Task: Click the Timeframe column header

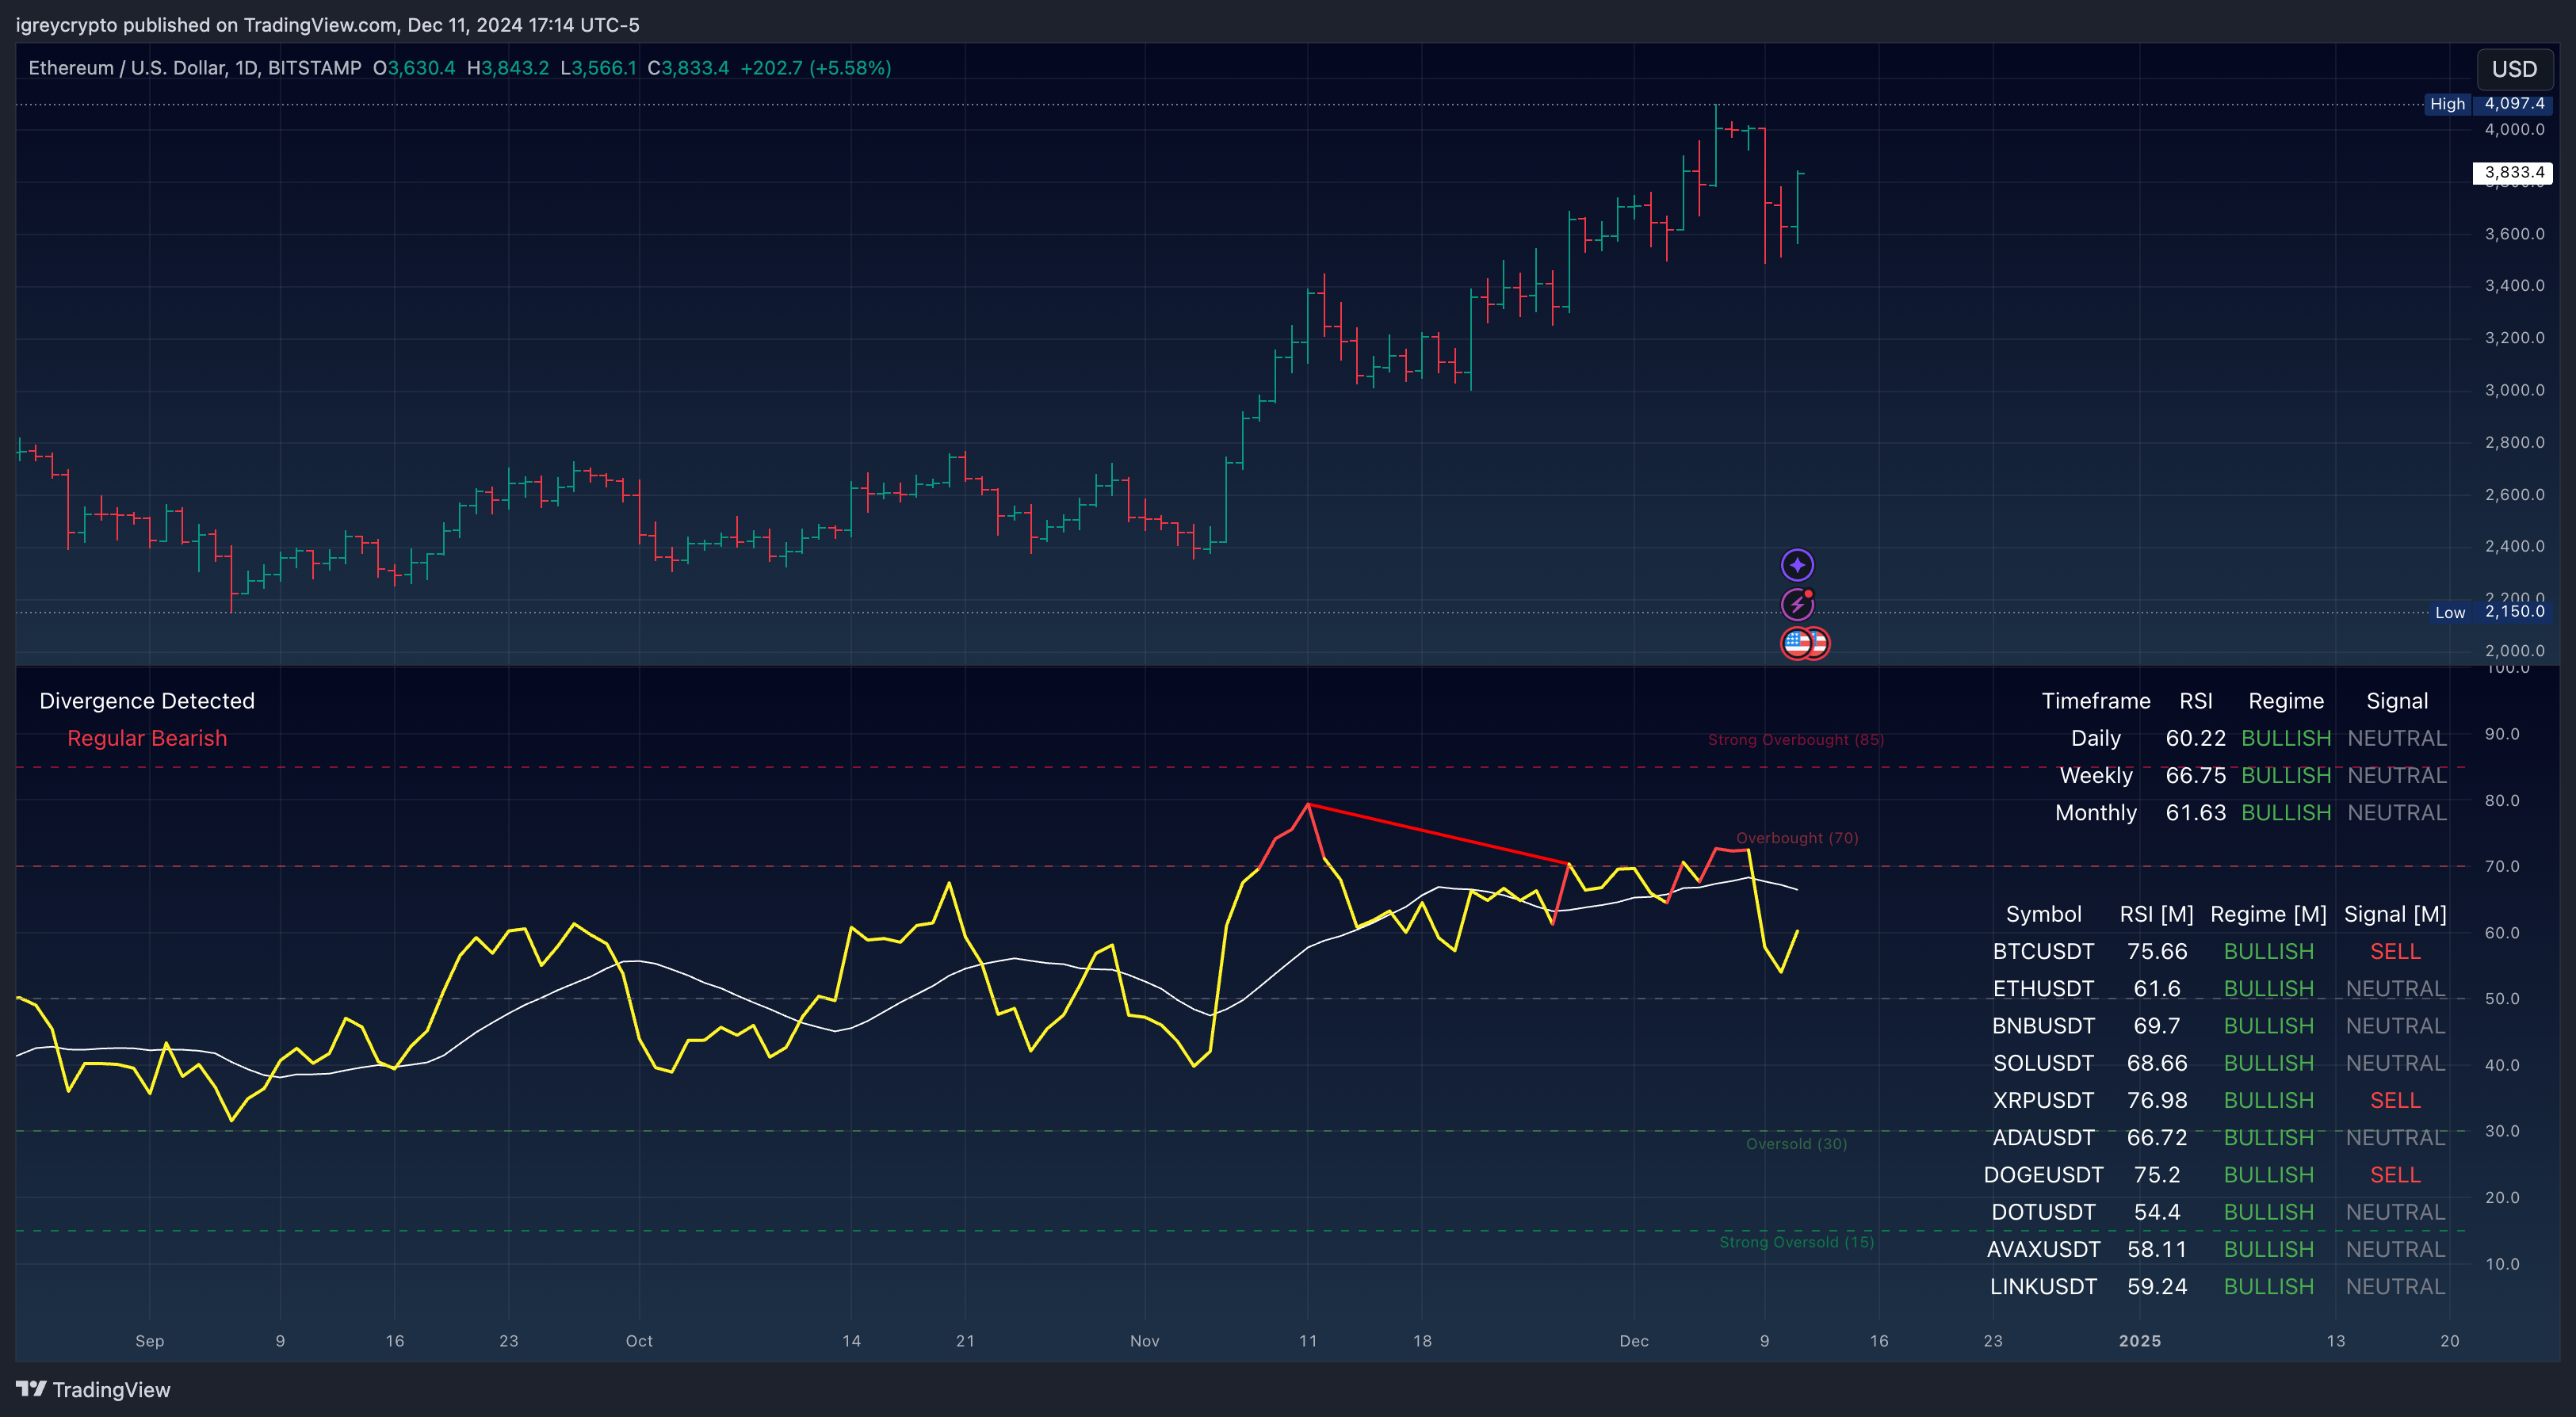Action: (x=2096, y=701)
